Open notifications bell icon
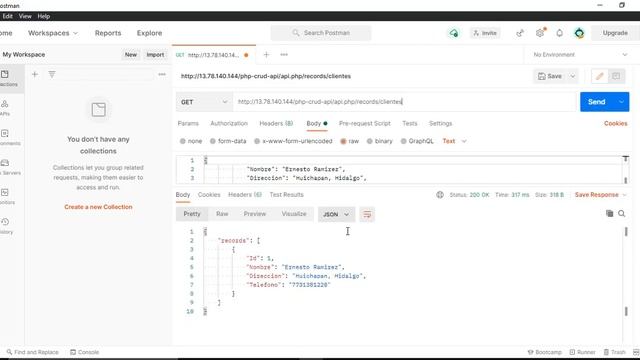Screen dimensions: 640x360 point(560,33)
